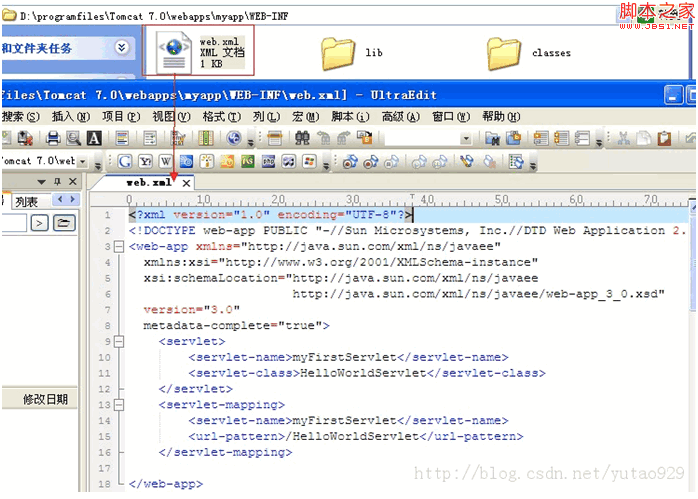Open the classes folder

506,51
